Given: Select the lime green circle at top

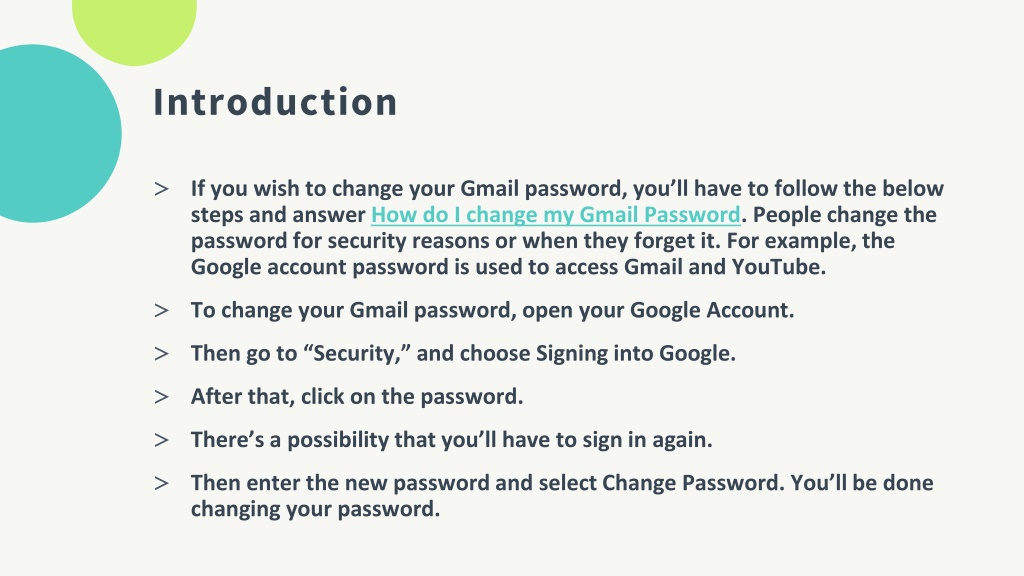Looking at the screenshot, I should [134, 31].
